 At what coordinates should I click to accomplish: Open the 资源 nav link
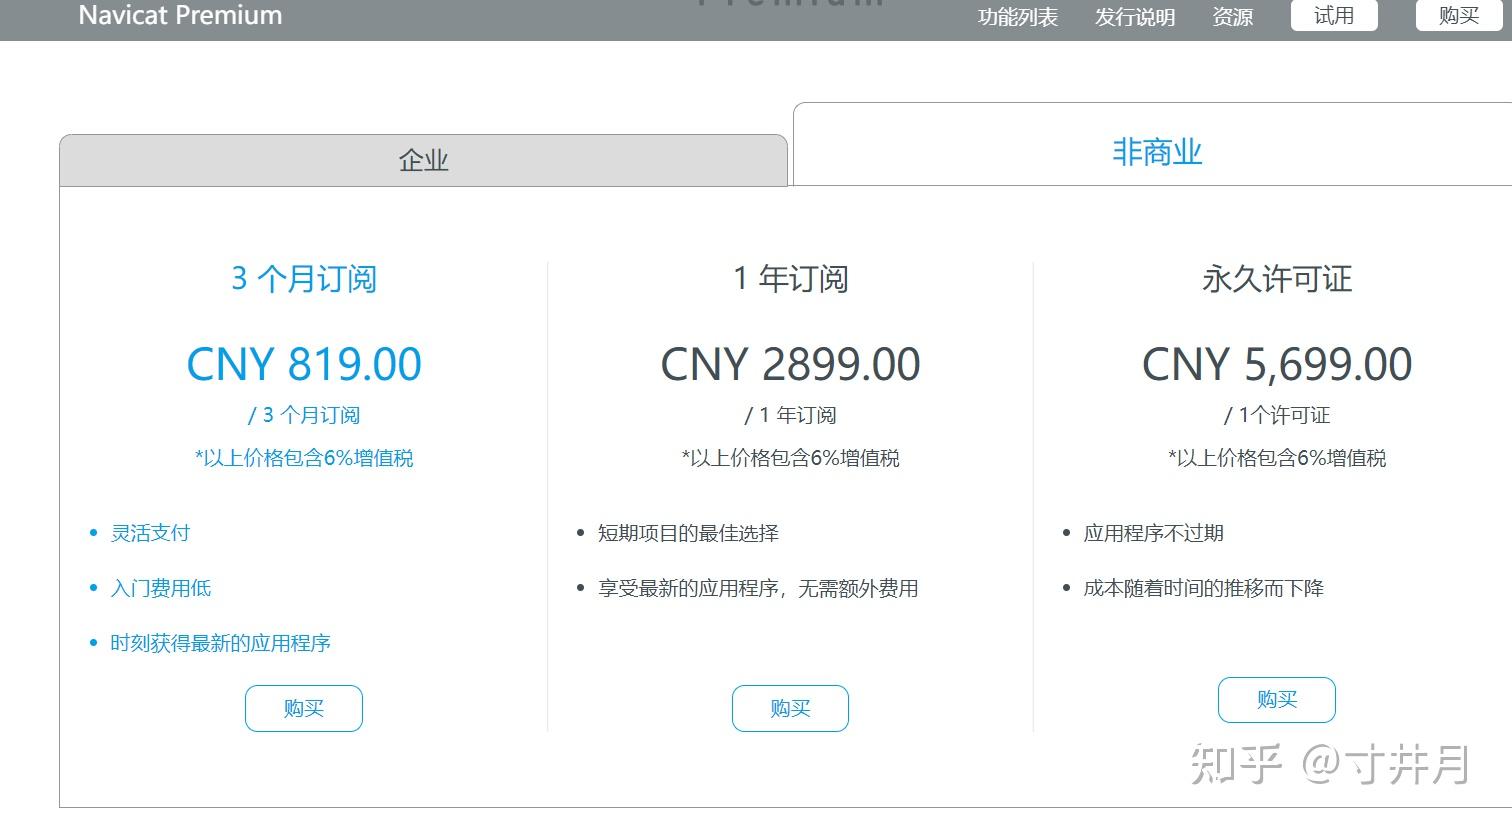[1232, 17]
